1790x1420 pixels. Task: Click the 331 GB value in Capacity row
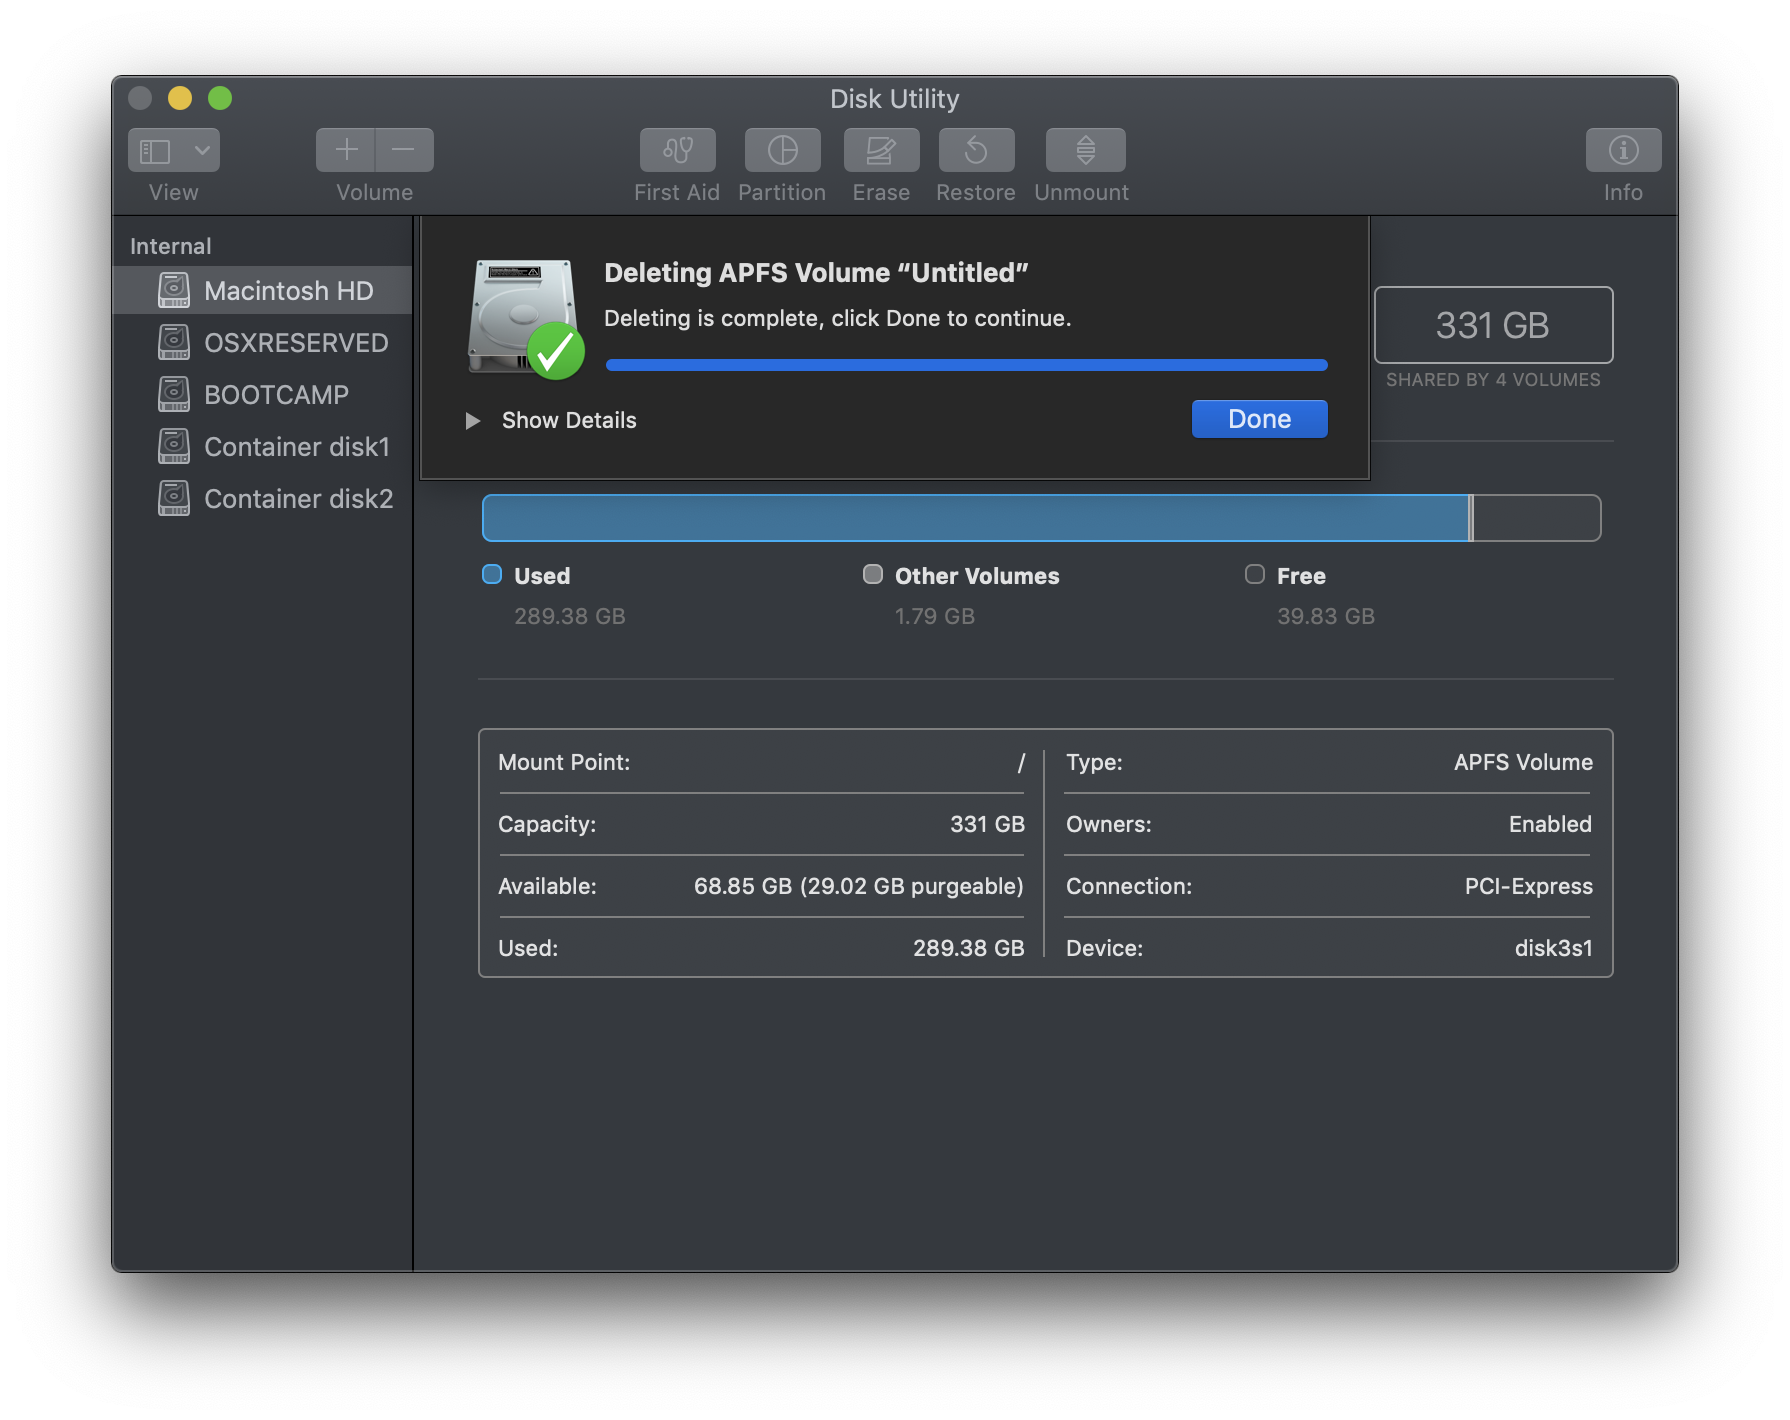987,824
